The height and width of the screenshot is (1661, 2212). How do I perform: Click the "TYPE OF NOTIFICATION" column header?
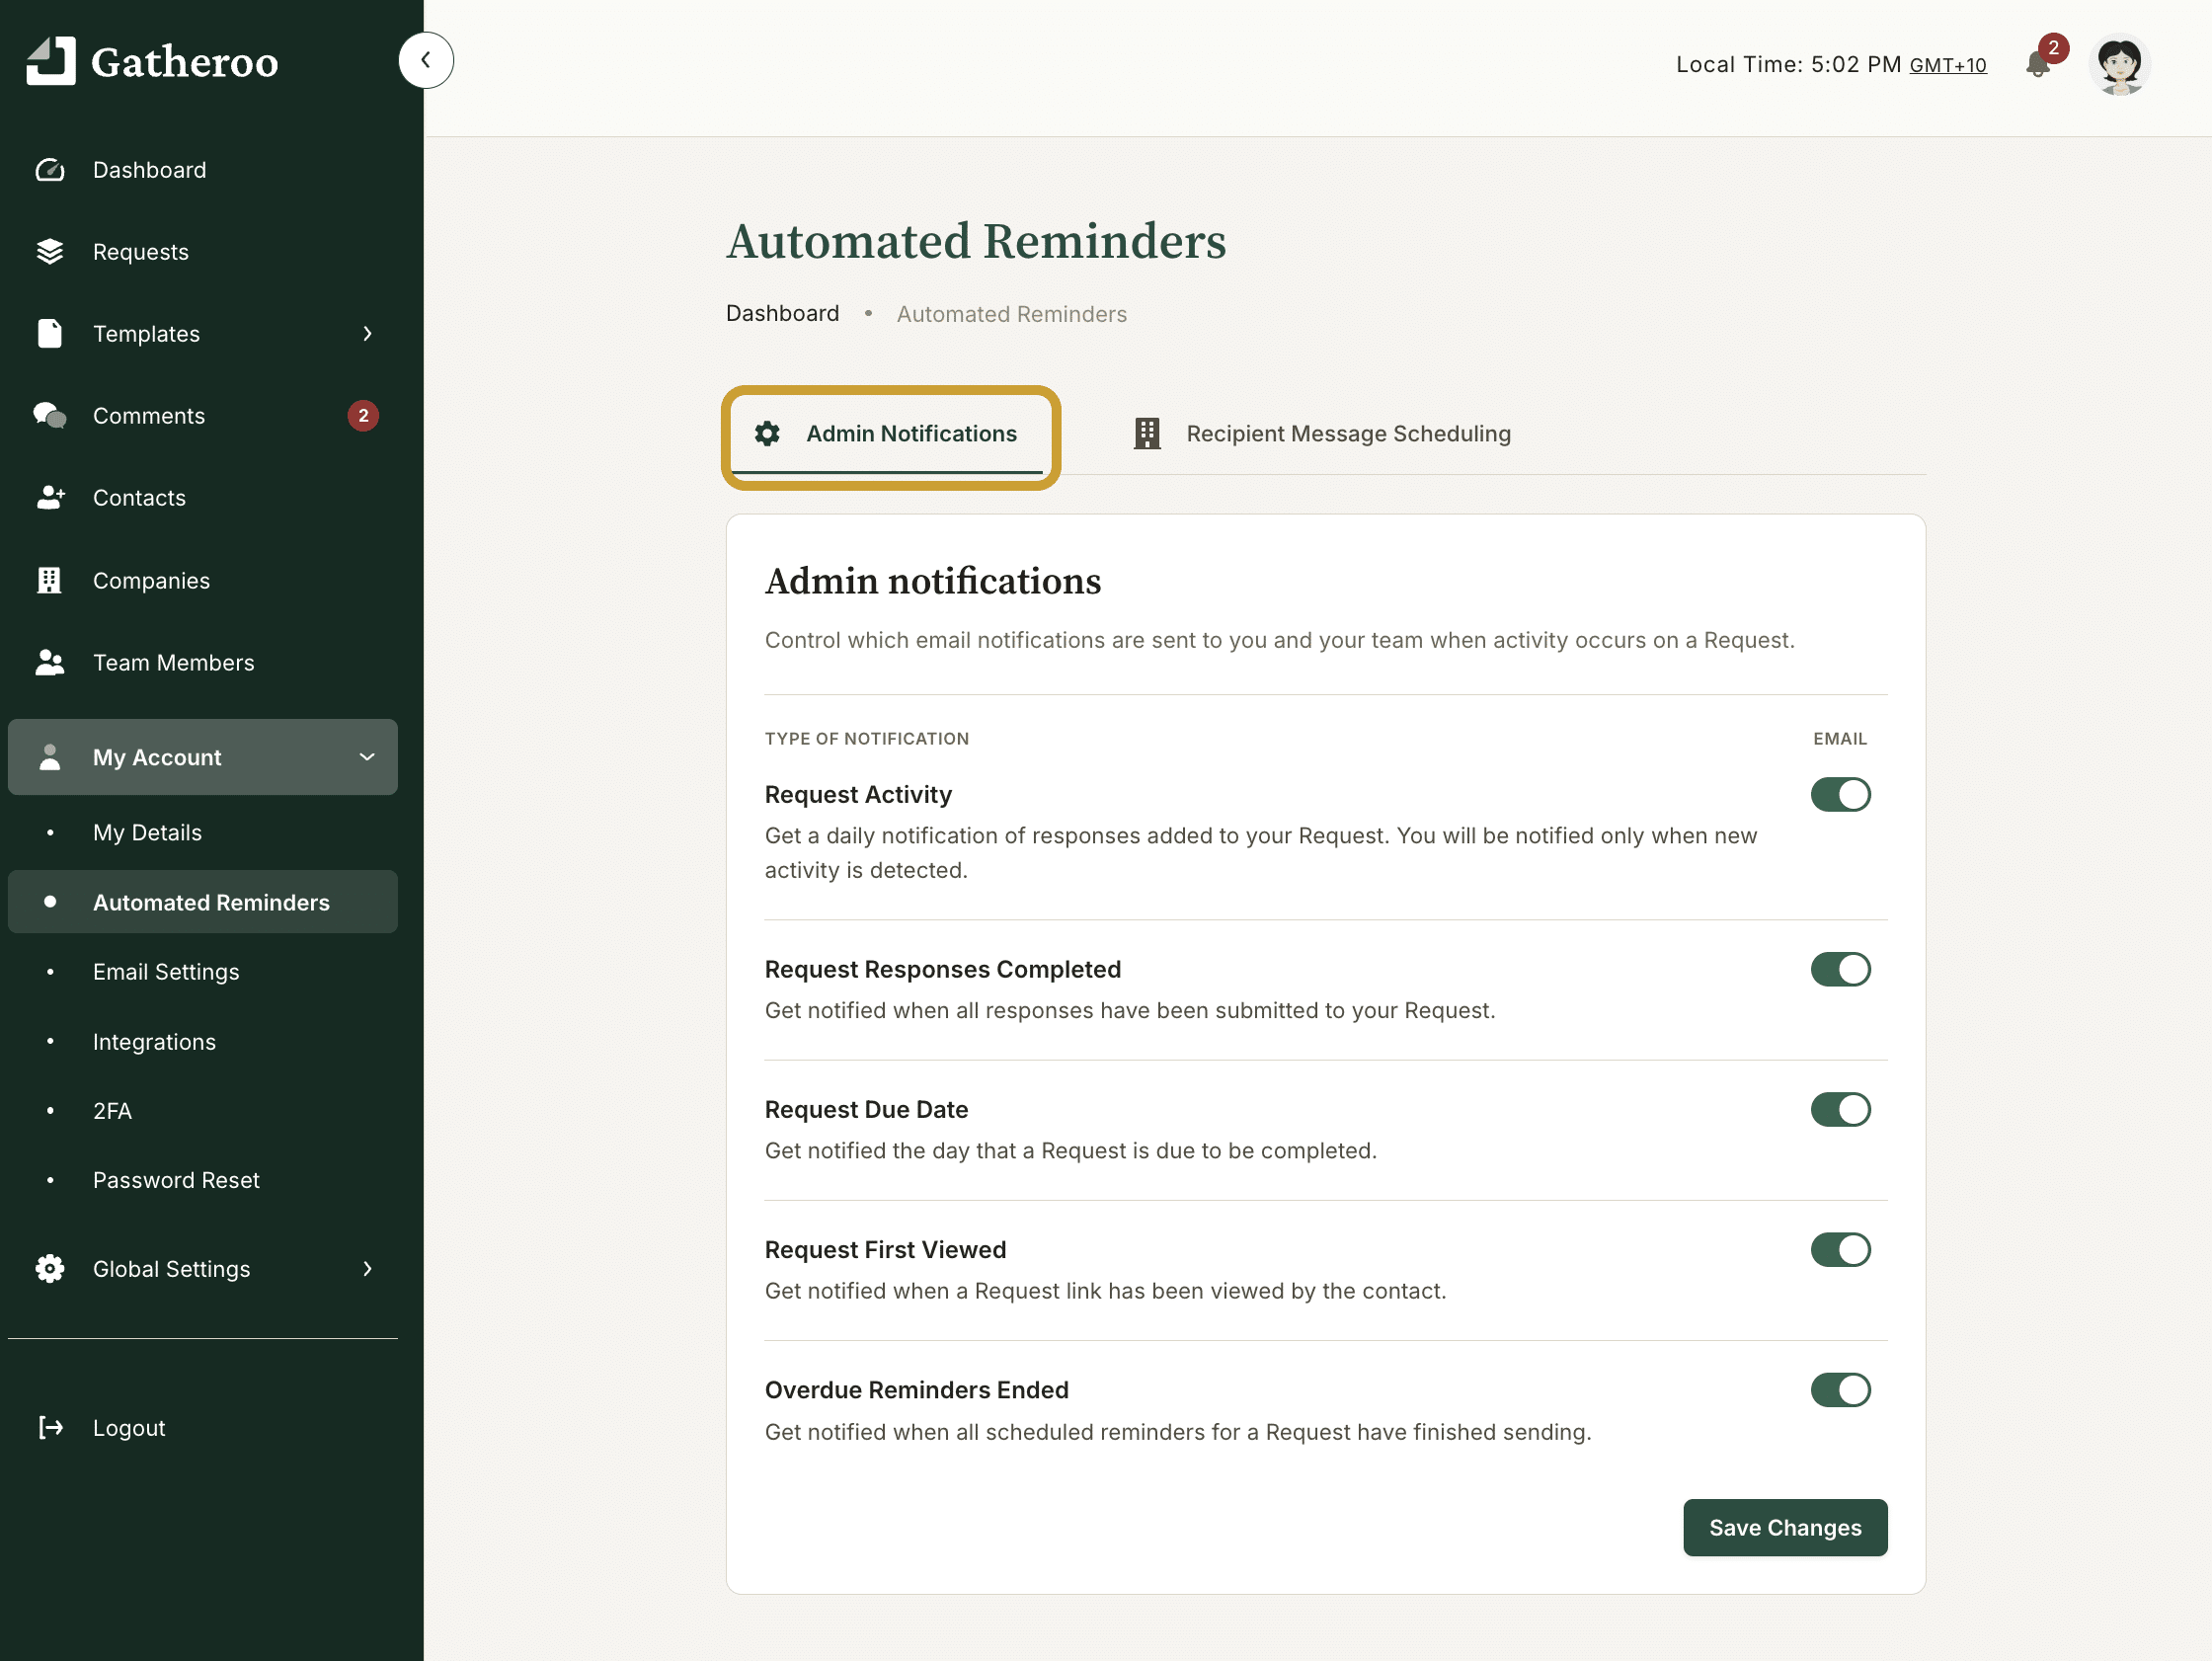click(x=866, y=739)
